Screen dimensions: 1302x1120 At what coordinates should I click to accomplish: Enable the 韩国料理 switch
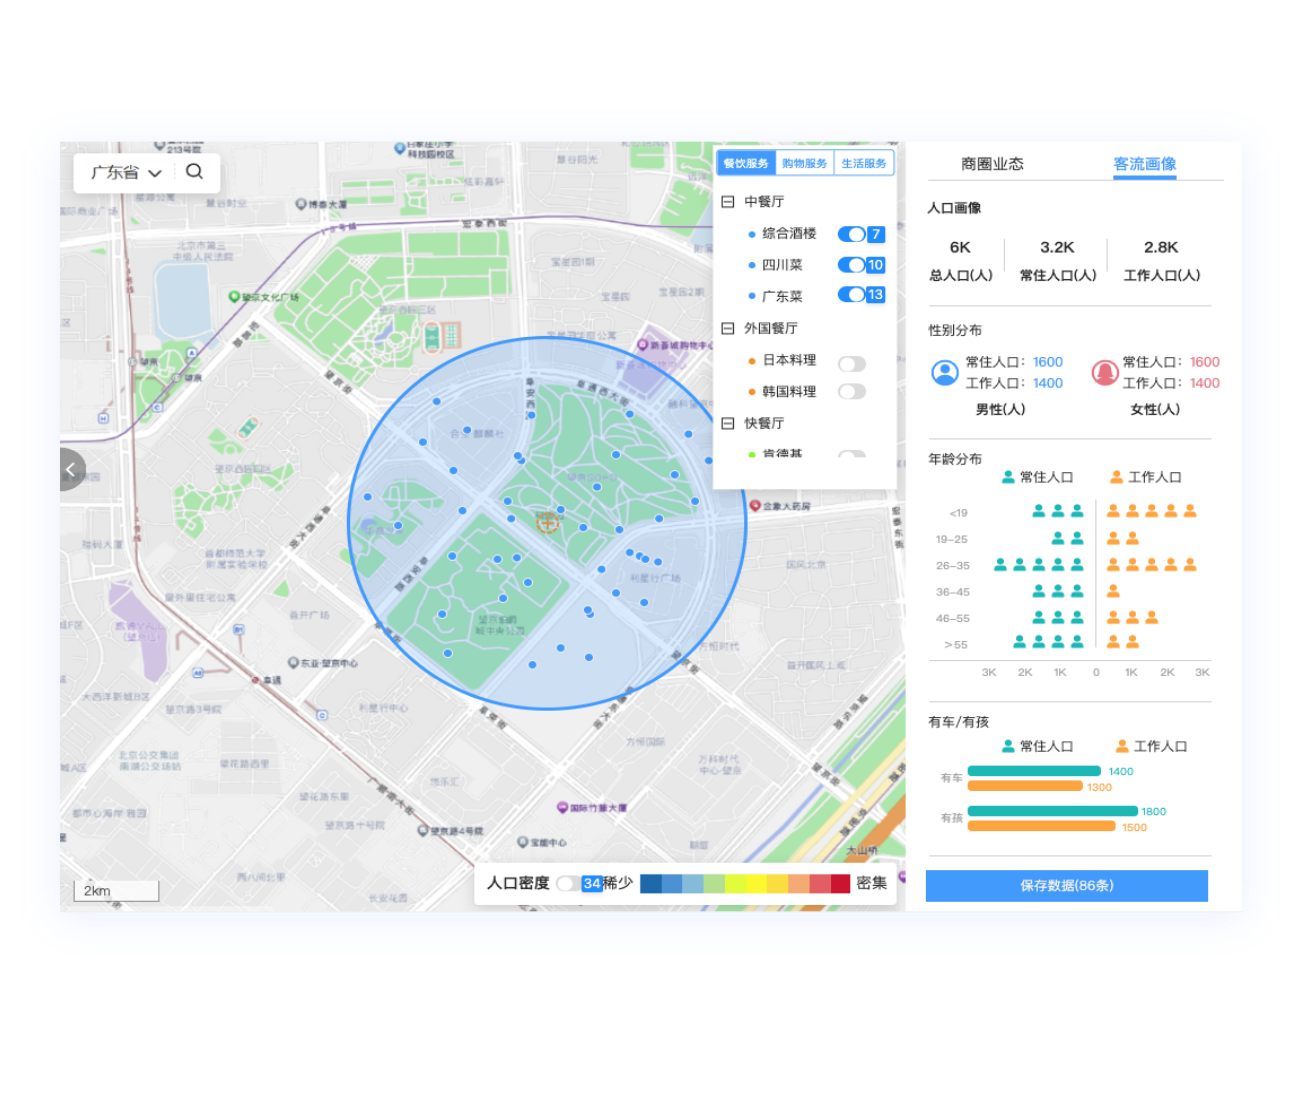tap(852, 392)
